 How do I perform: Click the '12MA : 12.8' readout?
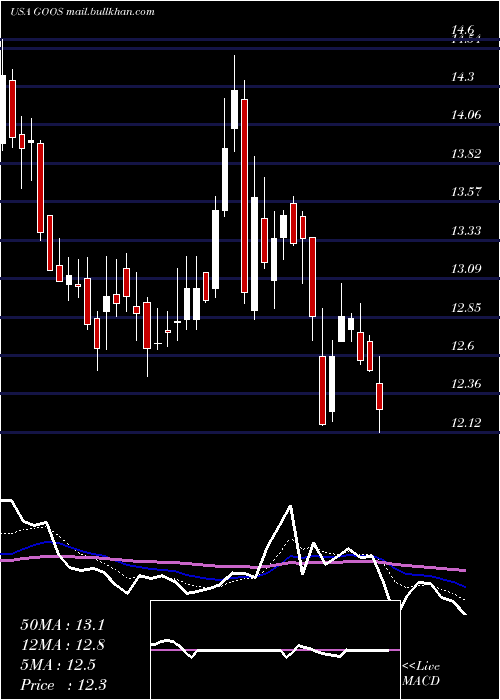[62, 645]
